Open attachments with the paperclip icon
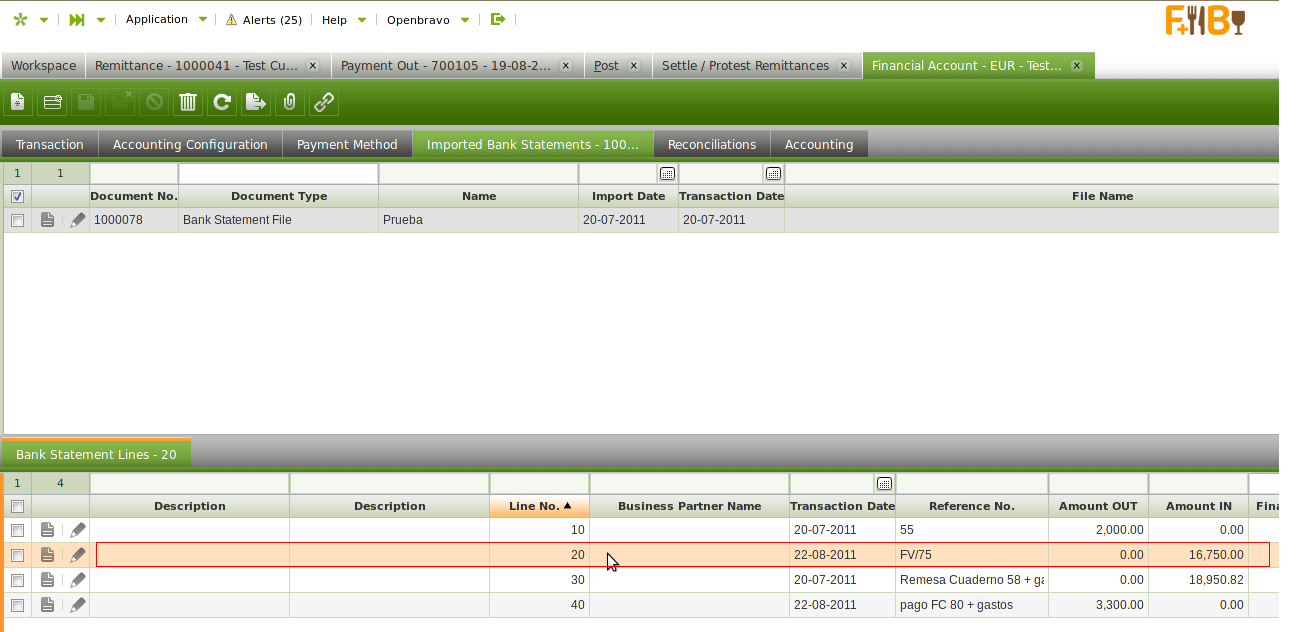1309x632 pixels. [x=289, y=102]
